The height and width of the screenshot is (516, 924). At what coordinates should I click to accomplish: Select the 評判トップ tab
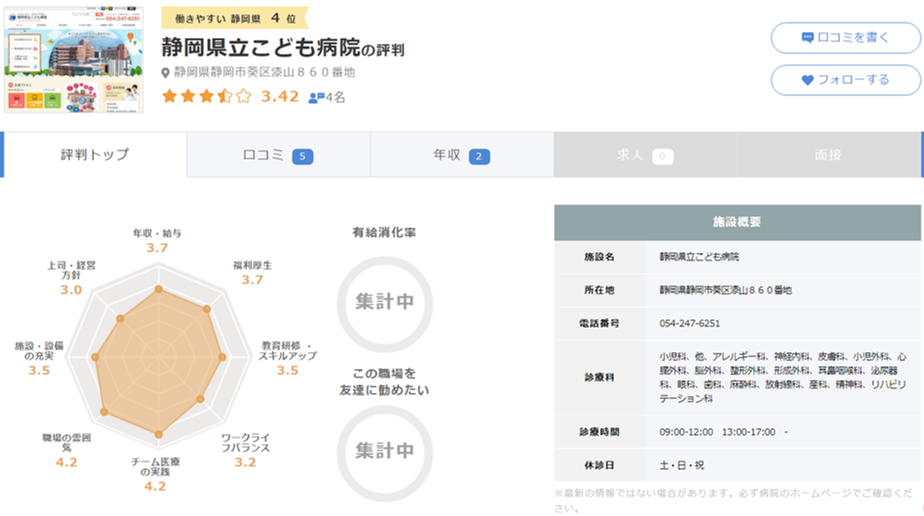coord(95,155)
